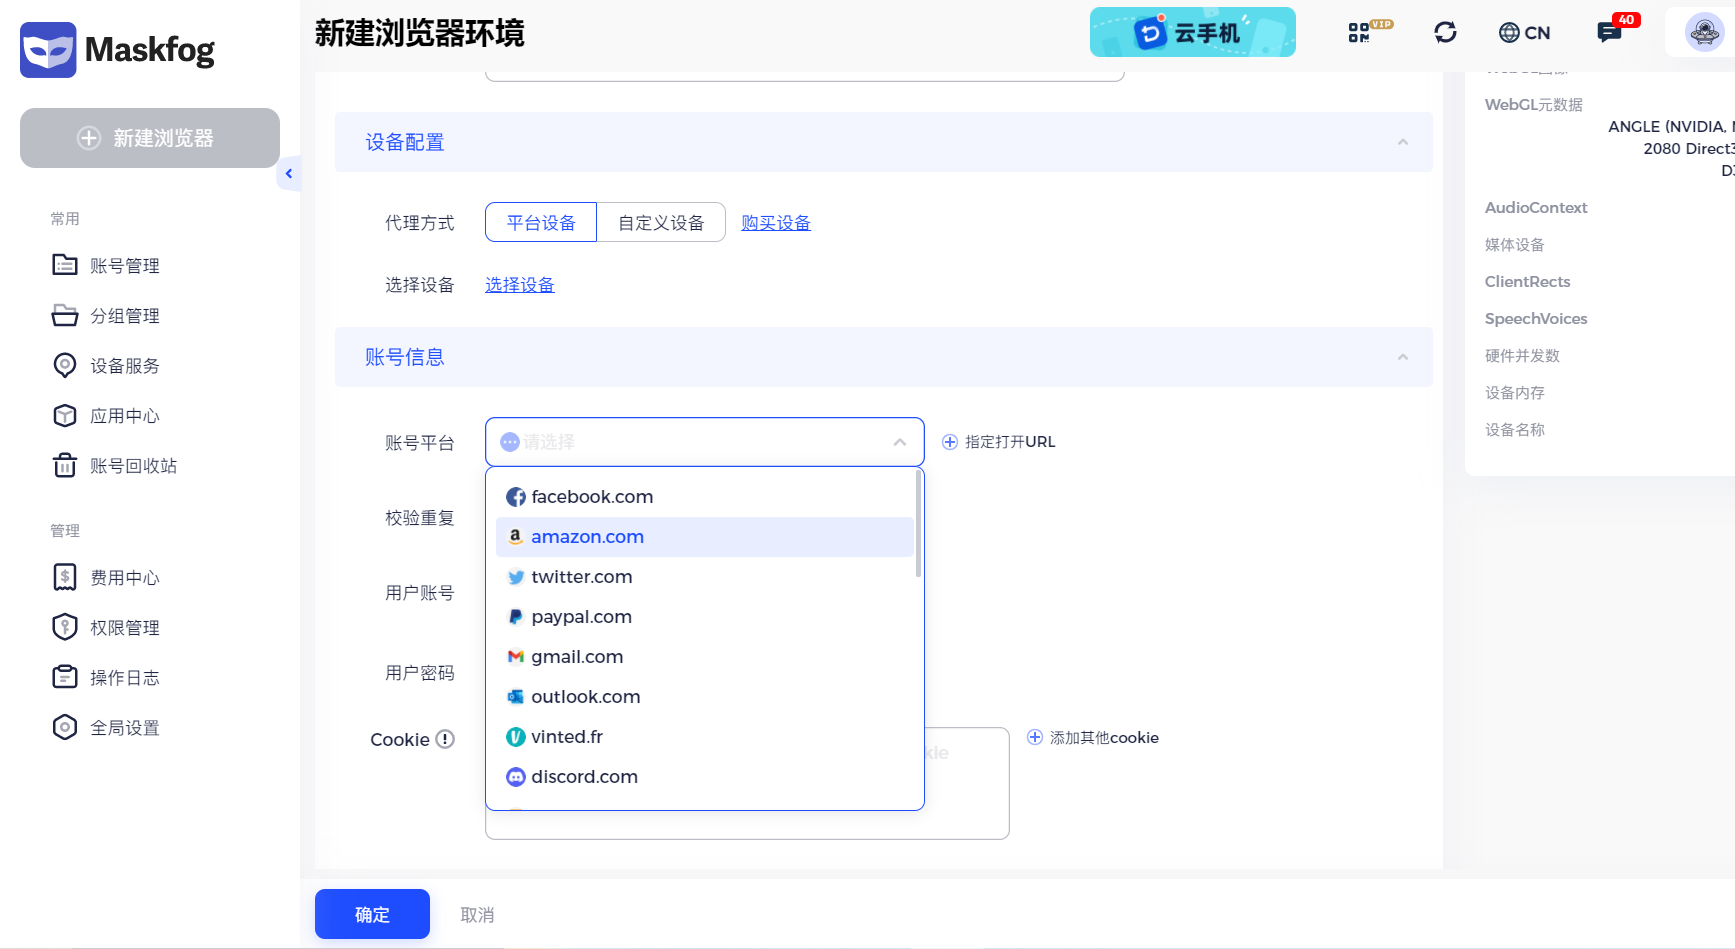
Task: Open the 选择设备 link
Action: [x=520, y=285]
